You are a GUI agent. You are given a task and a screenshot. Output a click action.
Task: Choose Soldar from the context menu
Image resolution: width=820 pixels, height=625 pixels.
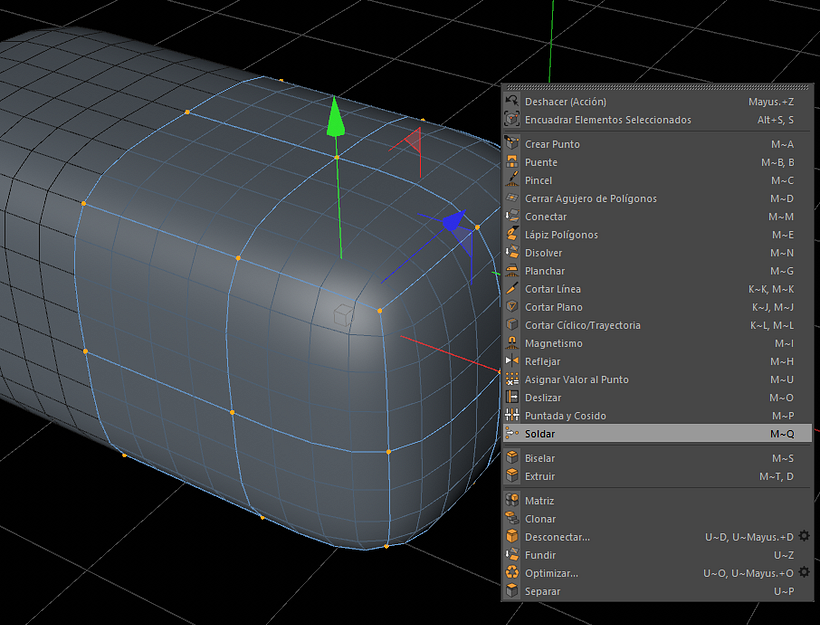point(657,434)
